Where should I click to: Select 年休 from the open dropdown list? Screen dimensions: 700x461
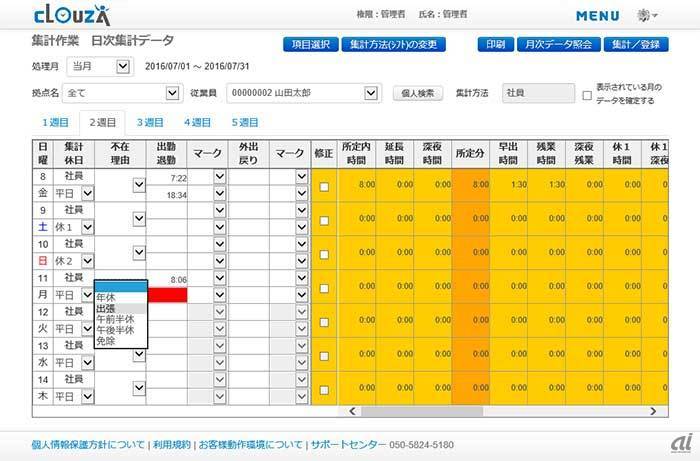(x=105, y=298)
